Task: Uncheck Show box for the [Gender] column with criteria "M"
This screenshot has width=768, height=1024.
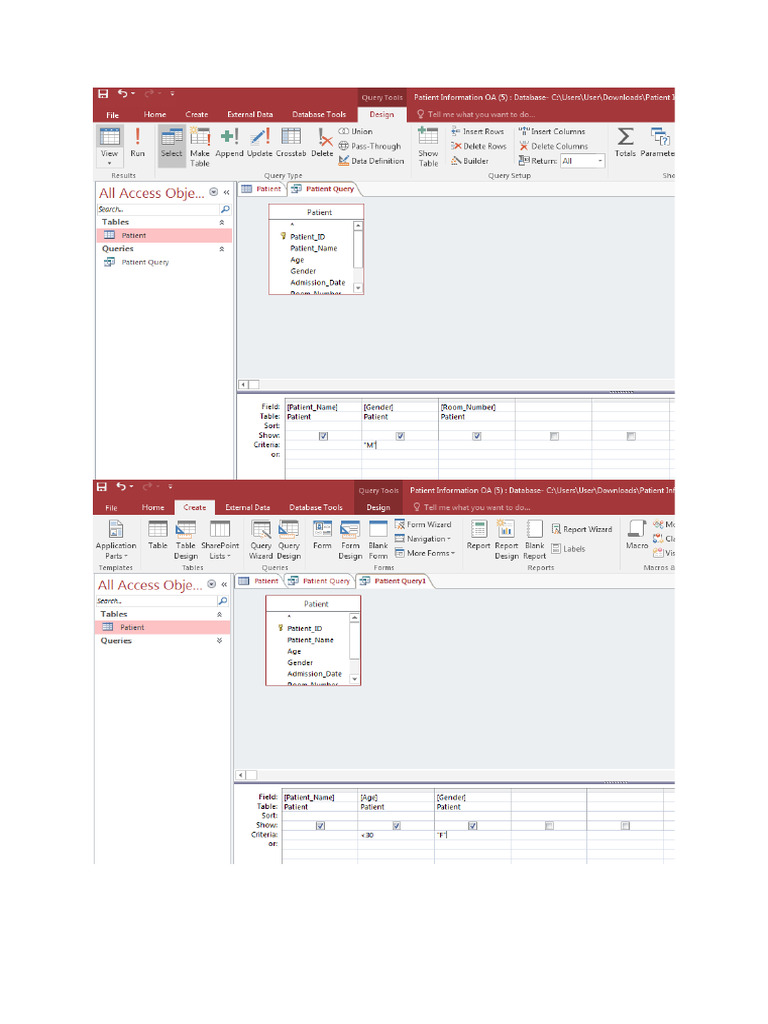Action: coord(400,436)
